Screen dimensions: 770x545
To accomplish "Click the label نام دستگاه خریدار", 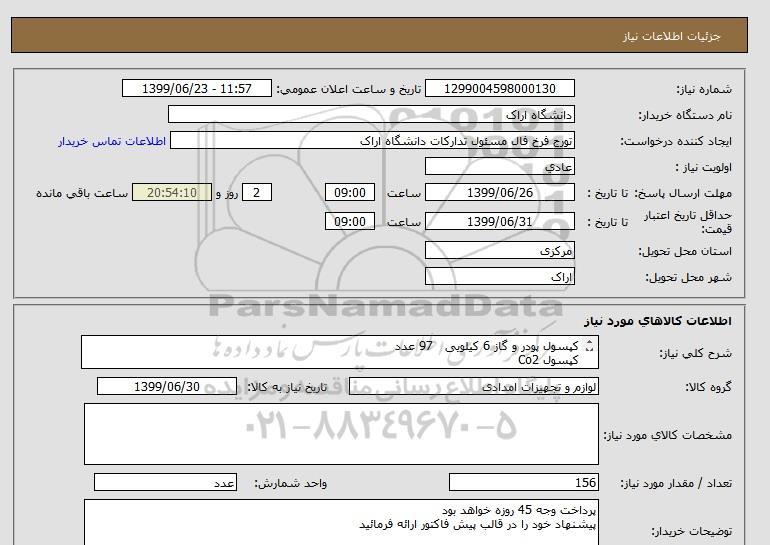I will click(685, 115).
